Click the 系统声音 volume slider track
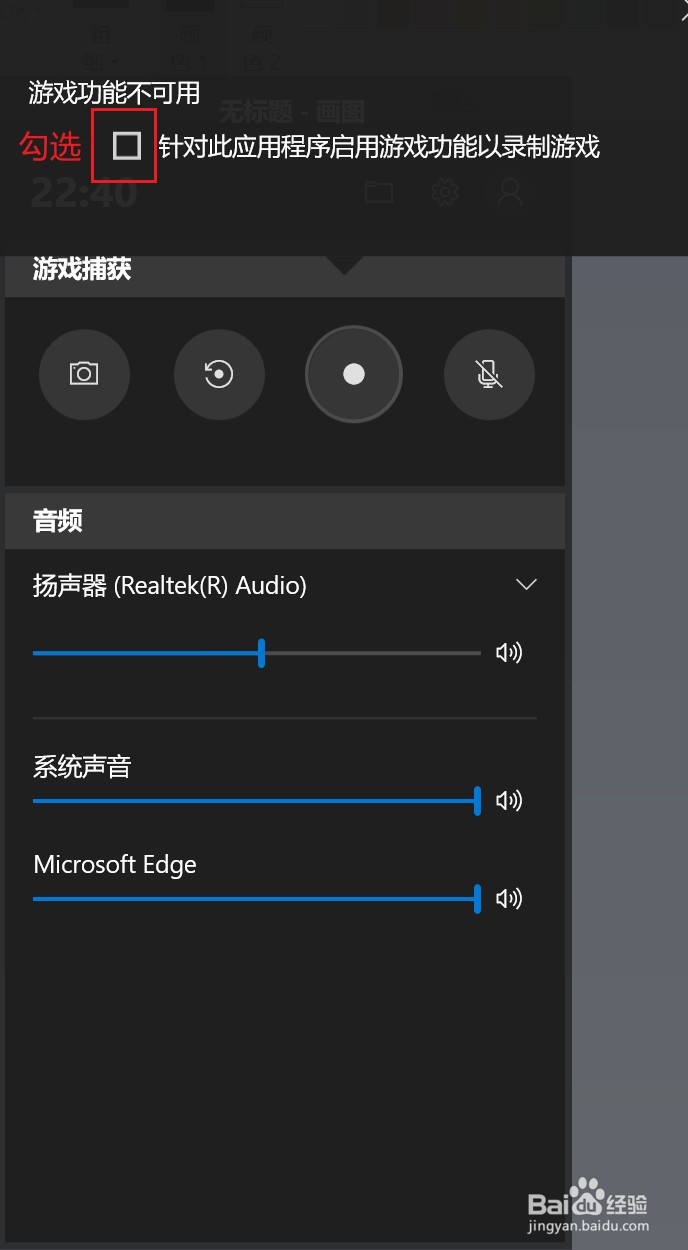Viewport: 688px width, 1250px height. tap(250, 800)
